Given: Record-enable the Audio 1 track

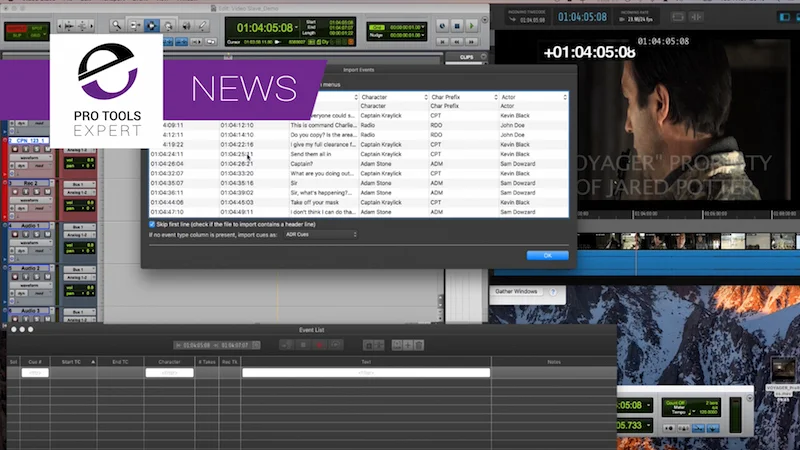Looking at the screenshot, I should coord(15,234).
